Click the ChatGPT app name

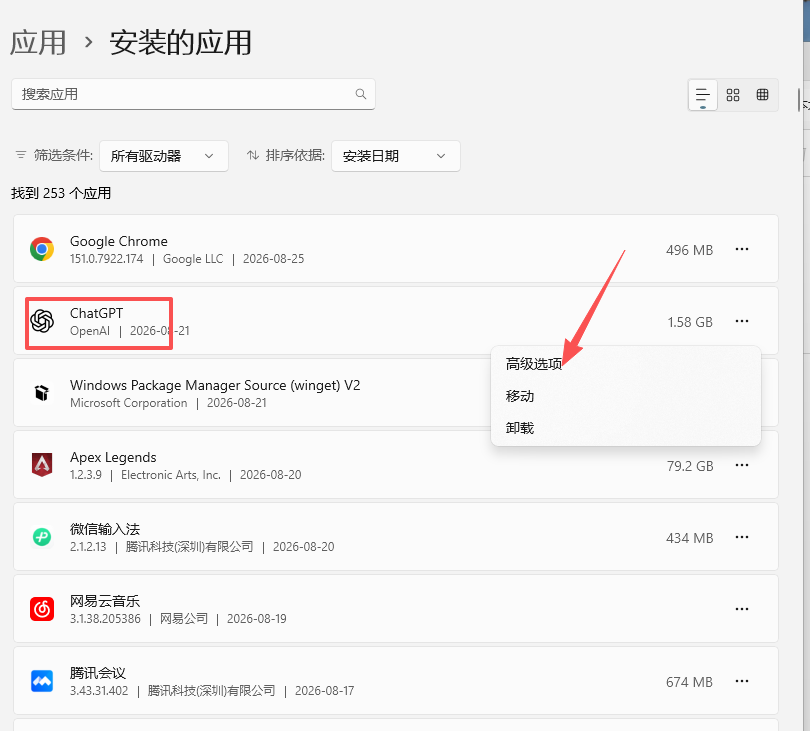[x=97, y=313]
